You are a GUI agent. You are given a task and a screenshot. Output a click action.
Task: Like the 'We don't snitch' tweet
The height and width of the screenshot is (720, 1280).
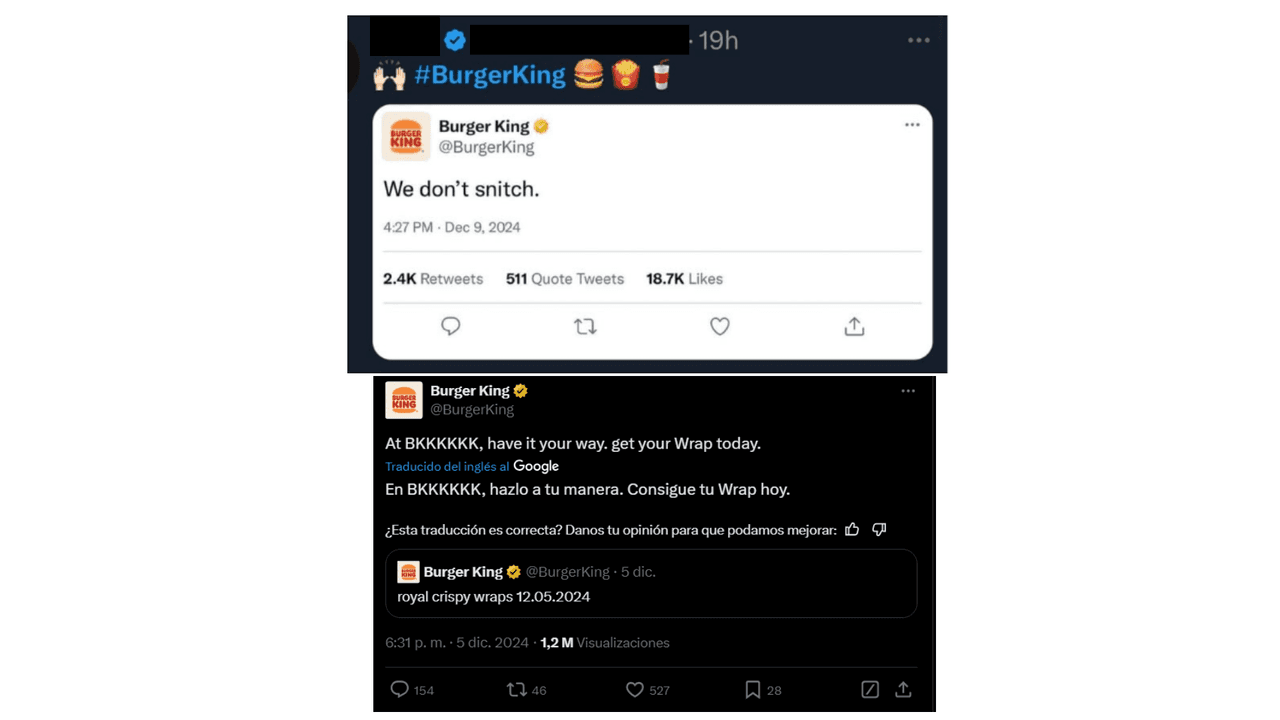tap(720, 326)
